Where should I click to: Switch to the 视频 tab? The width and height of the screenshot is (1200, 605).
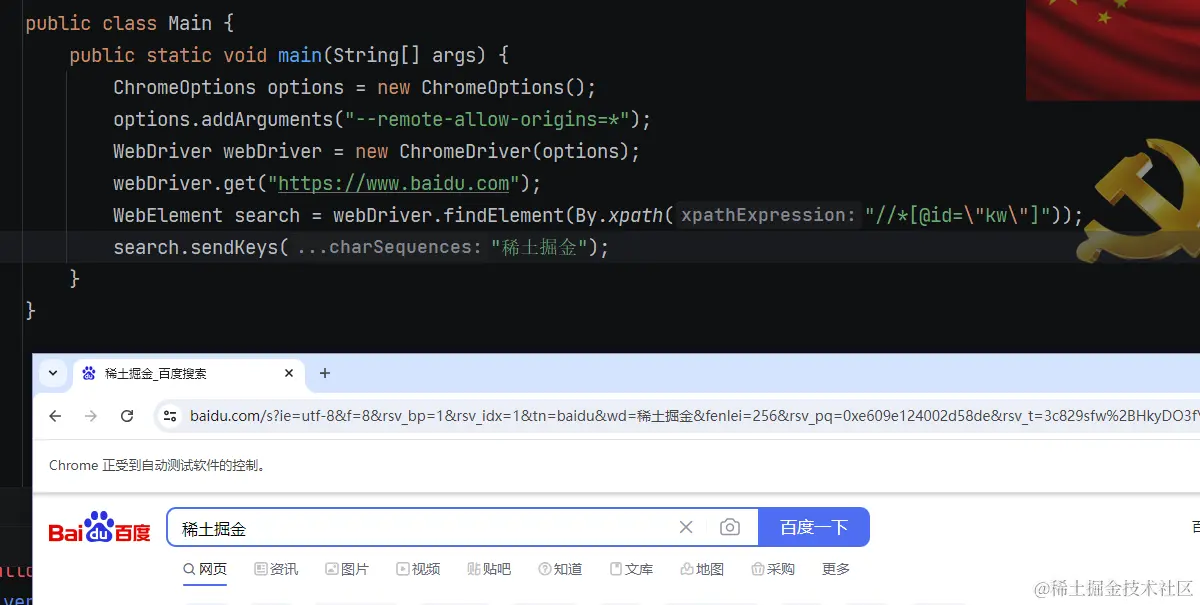click(x=418, y=569)
